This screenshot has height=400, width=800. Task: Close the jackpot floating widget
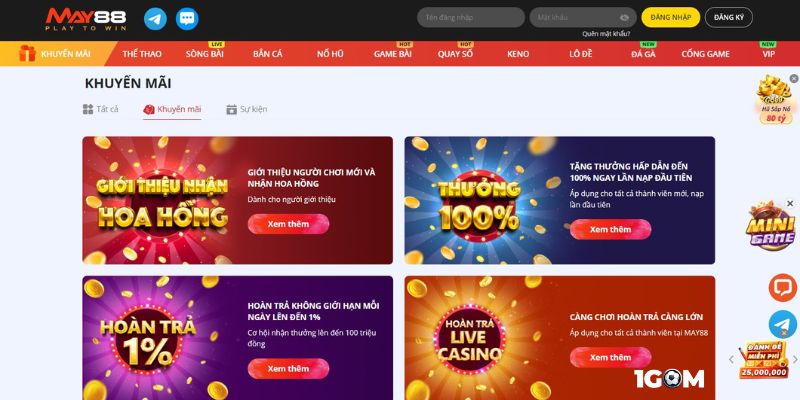794,79
